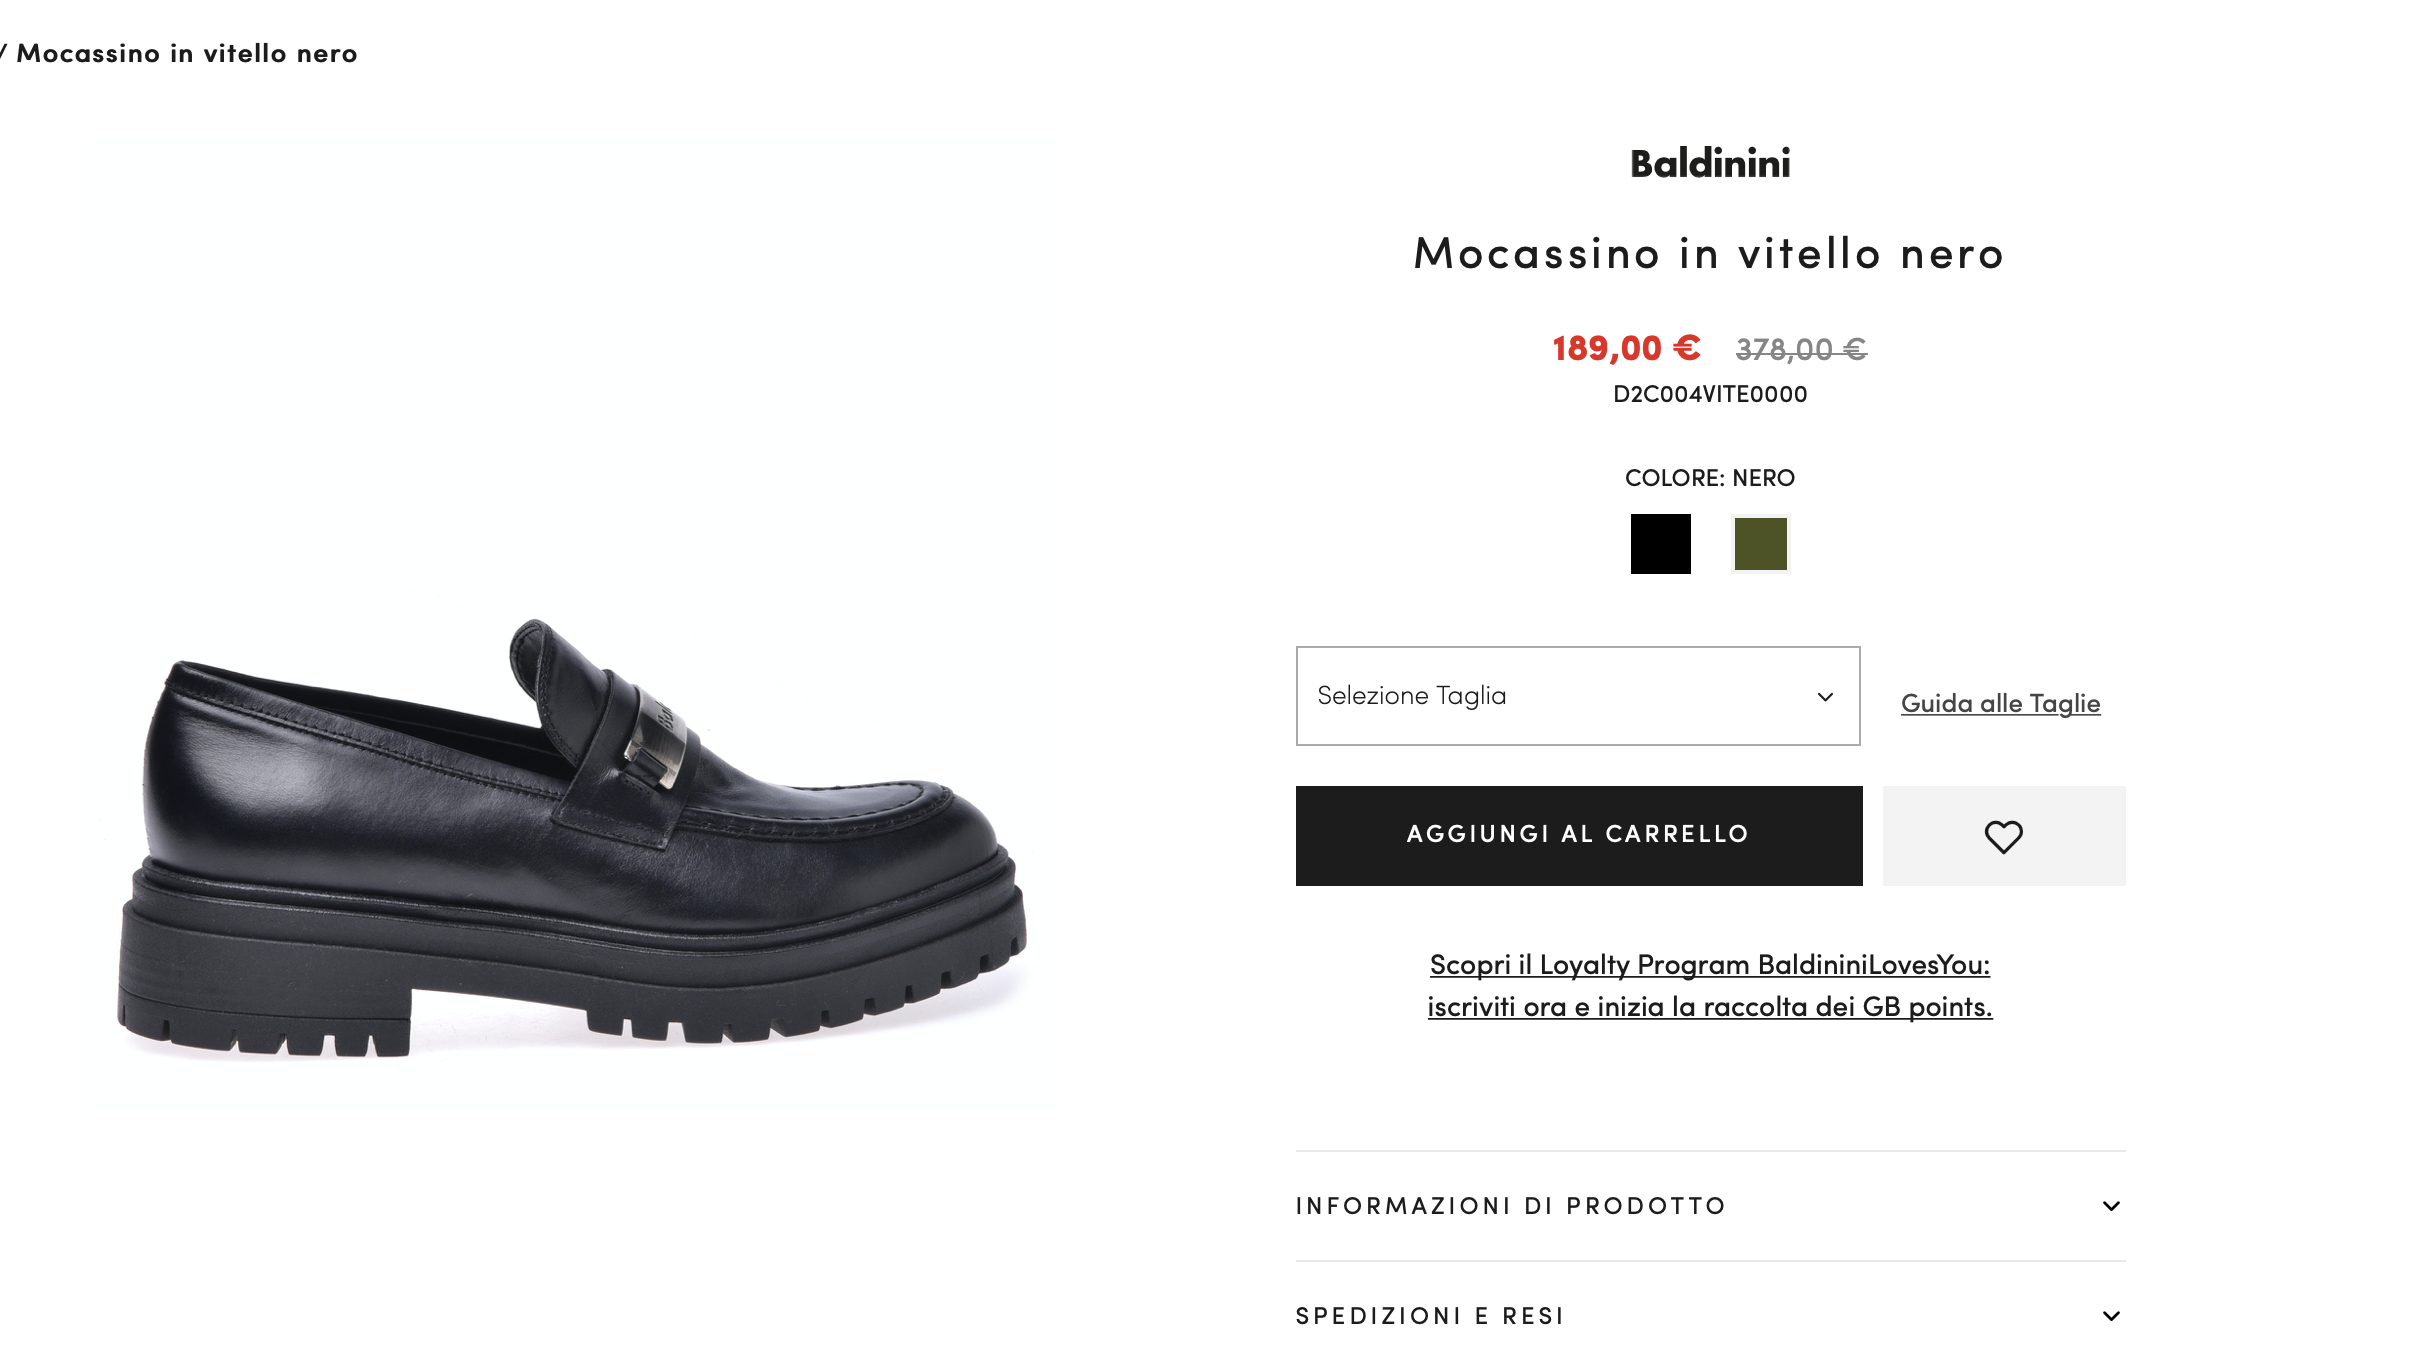2410x1350 pixels.
Task: Click the iscriviti ora GB points link line
Action: coord(1710,1007)
